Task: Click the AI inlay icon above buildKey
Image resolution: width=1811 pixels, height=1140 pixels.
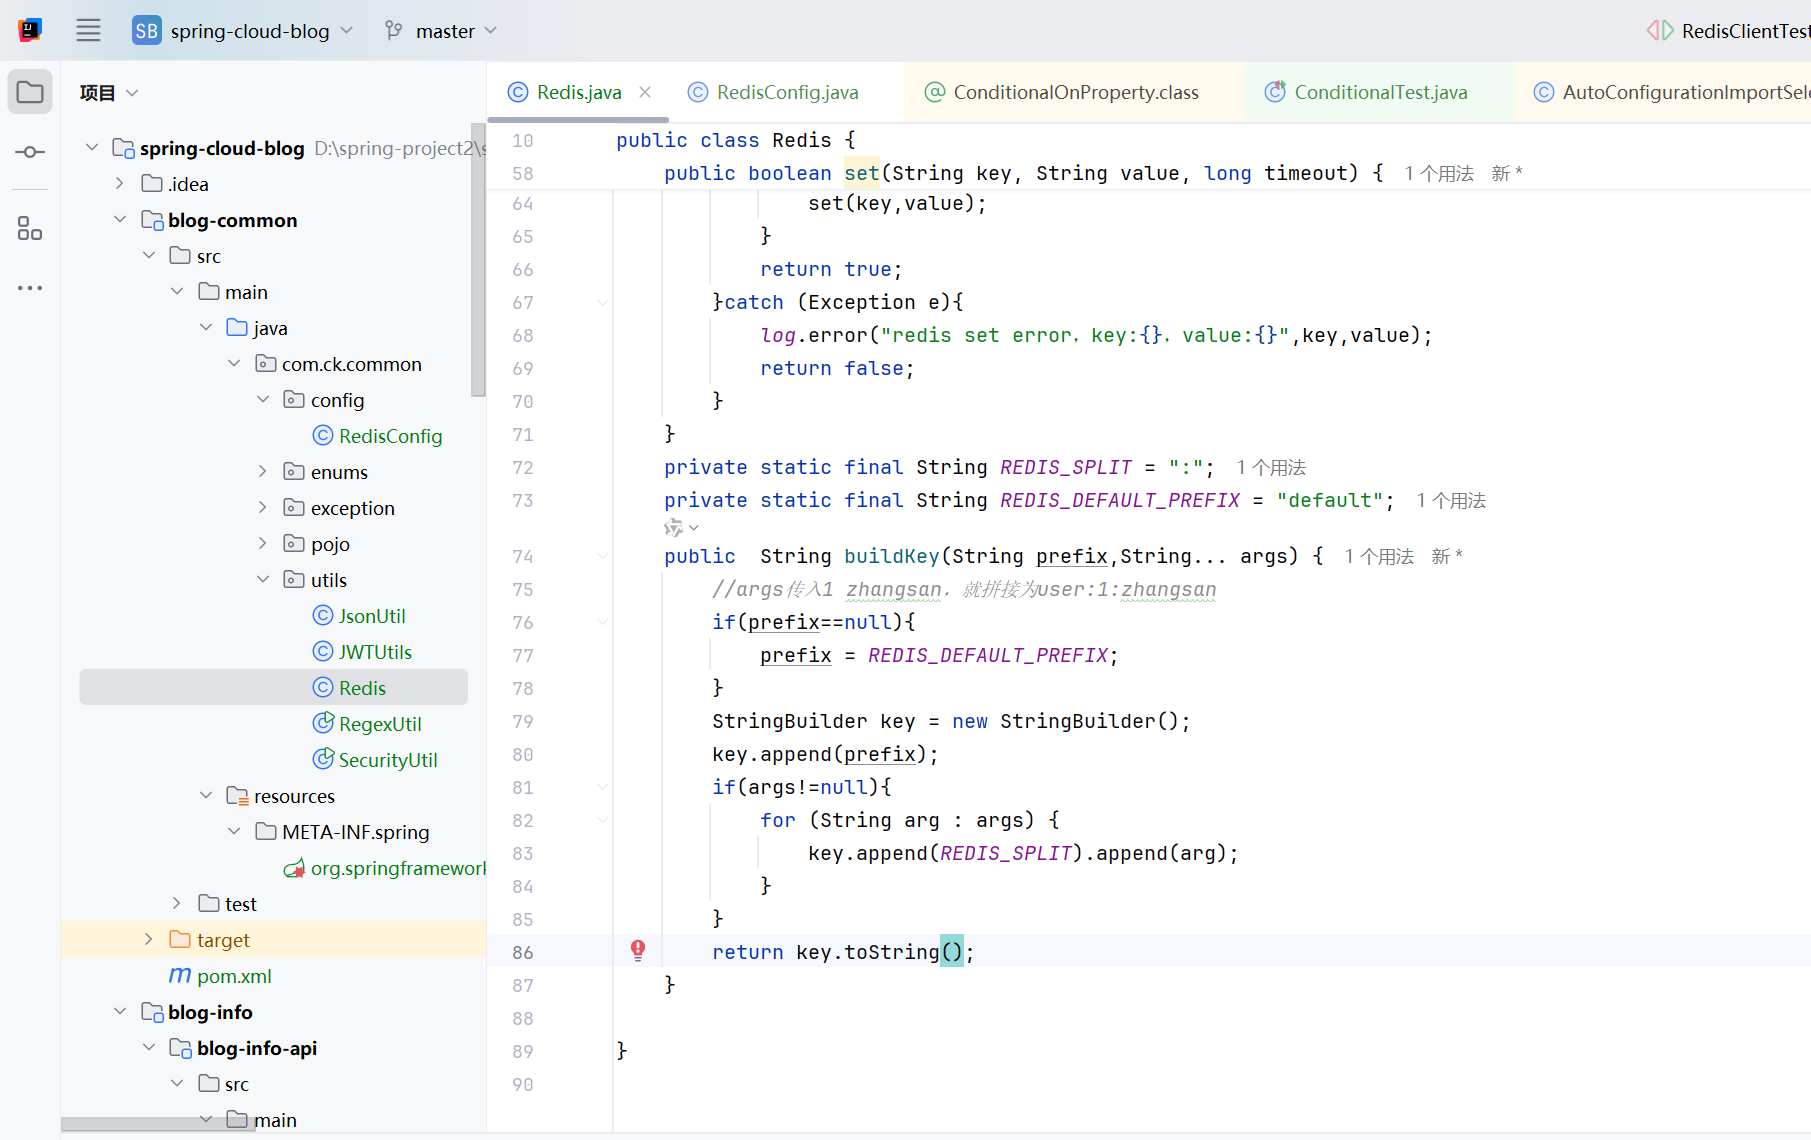Action: (673, 527)
